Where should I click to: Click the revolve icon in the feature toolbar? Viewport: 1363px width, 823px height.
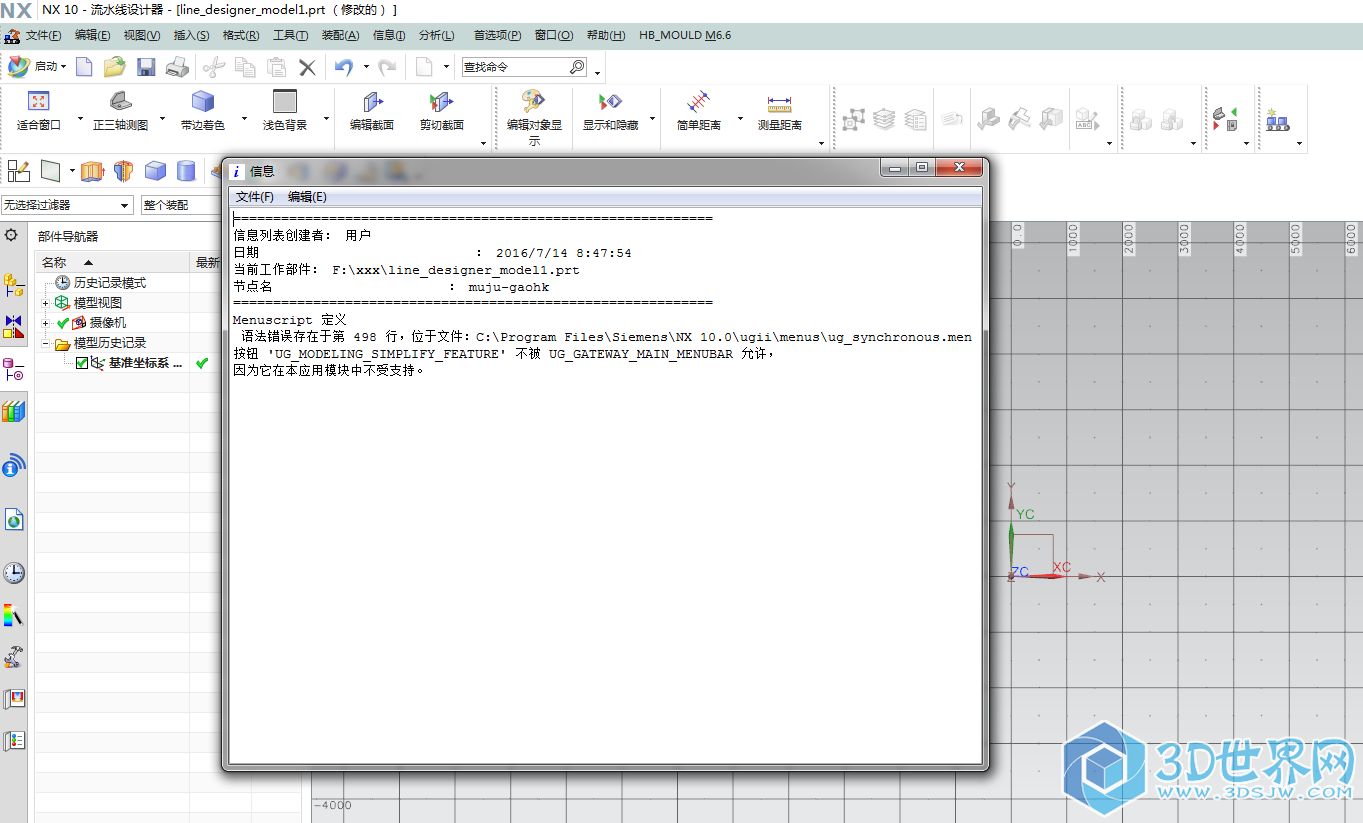point(124,171)
